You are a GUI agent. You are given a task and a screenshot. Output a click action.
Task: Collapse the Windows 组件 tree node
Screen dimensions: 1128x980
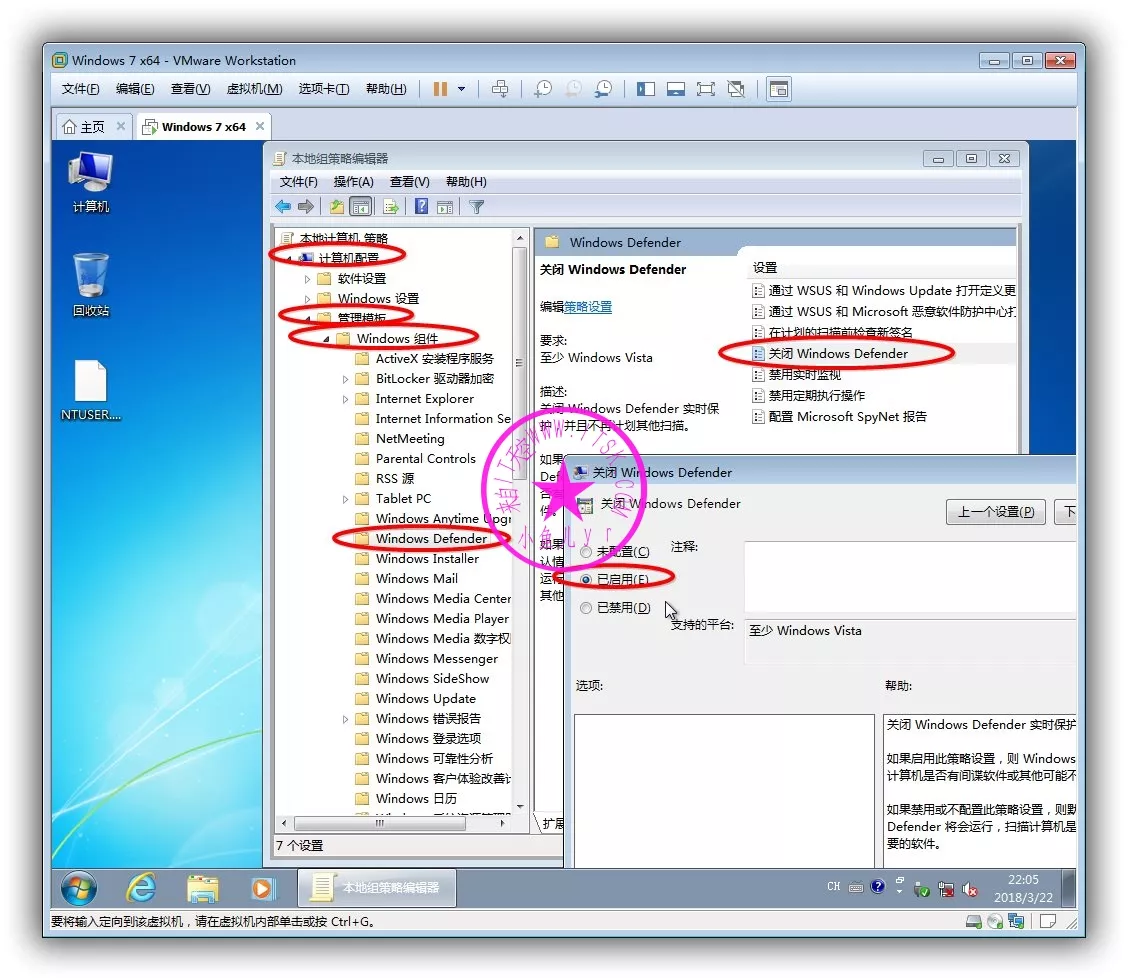point(327,339)
